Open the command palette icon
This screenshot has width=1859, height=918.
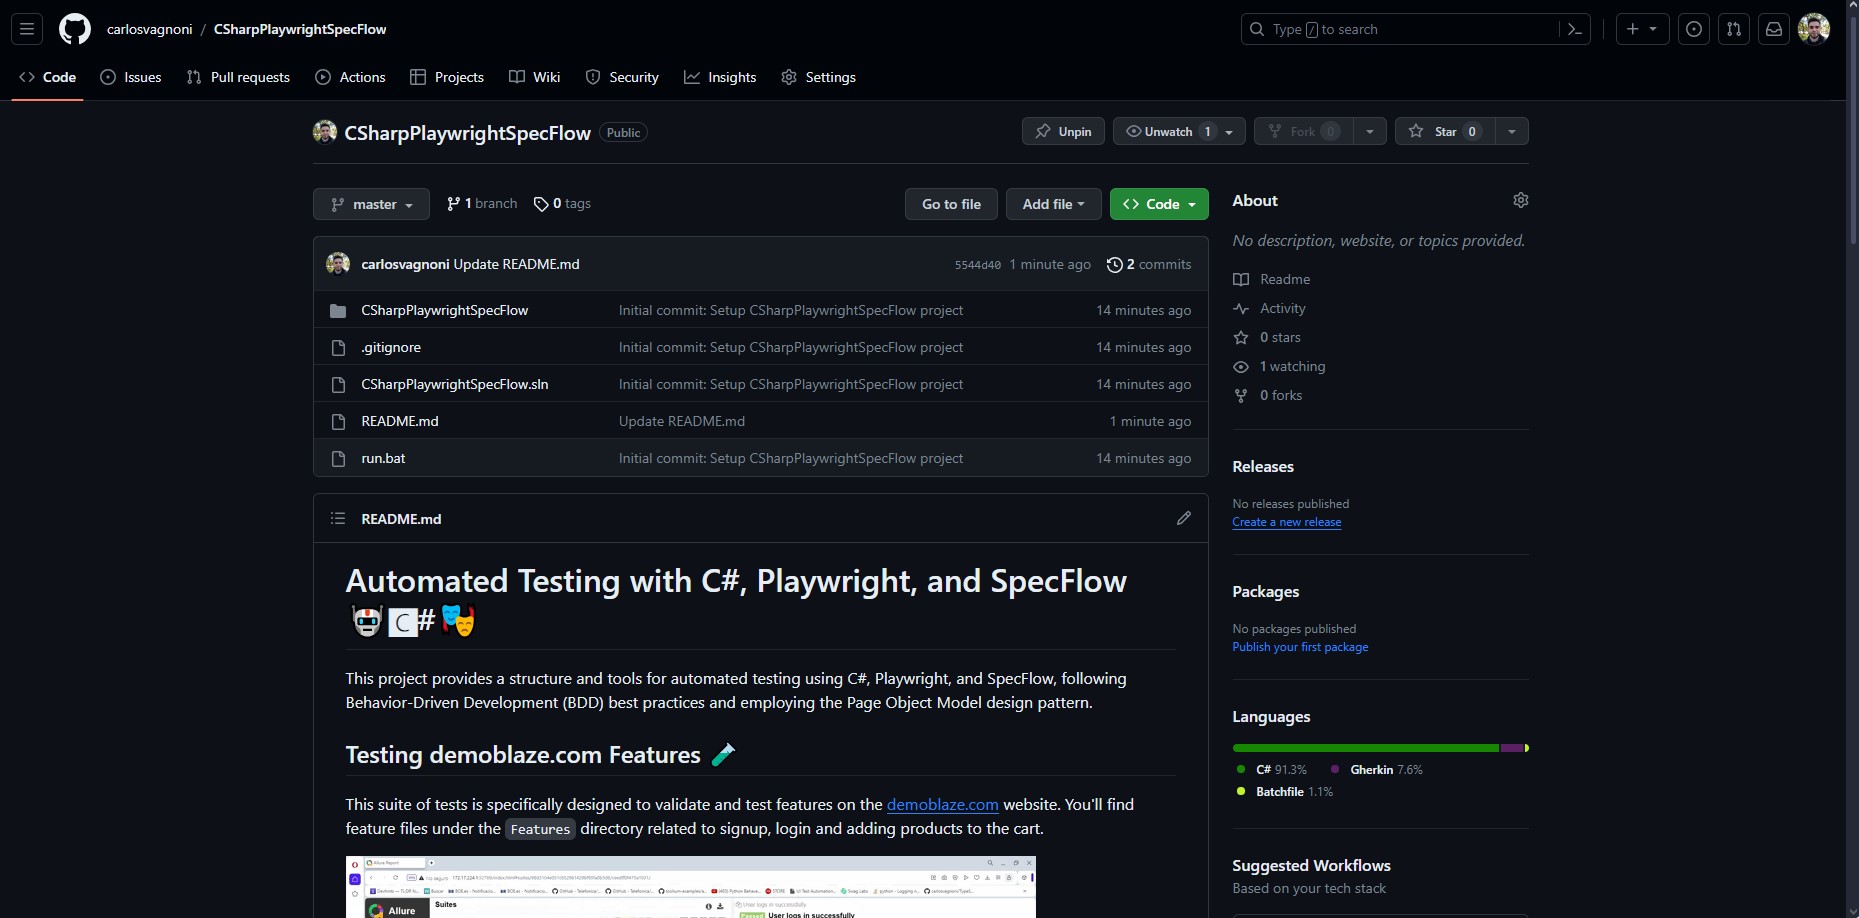1574,29
